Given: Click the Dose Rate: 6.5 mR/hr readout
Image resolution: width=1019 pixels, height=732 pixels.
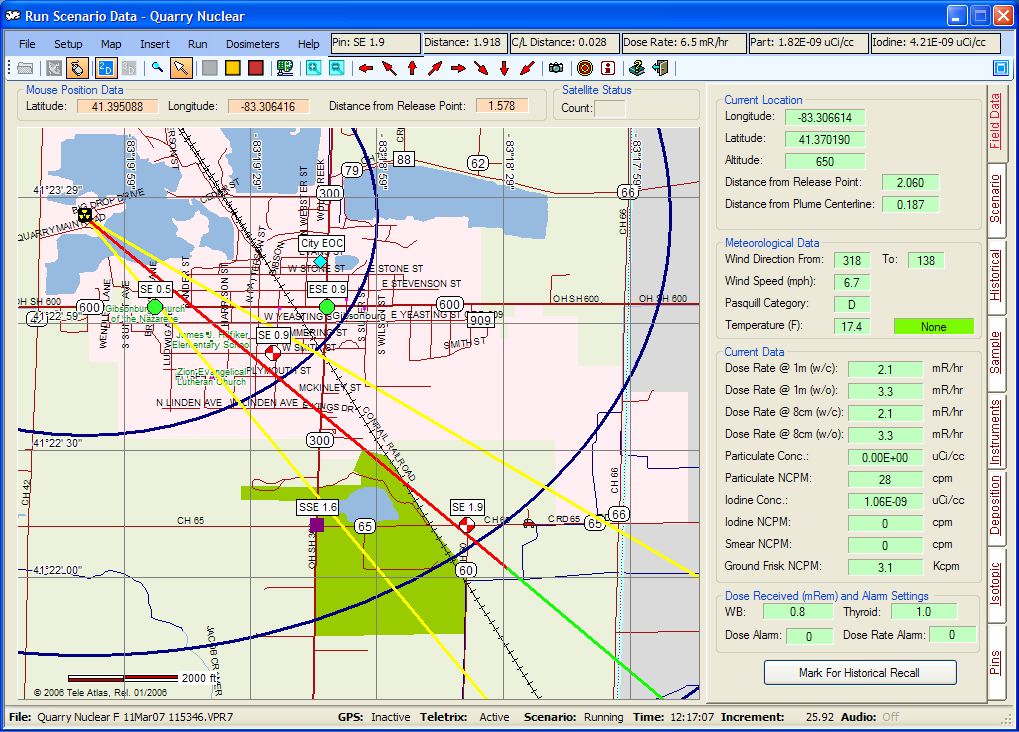Looking at the screenshot, I should coord(684,43).
